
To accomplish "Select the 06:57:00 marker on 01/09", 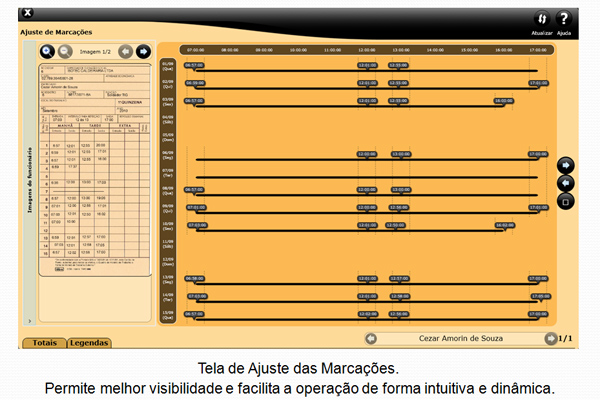I will click(x=194, y=65).
